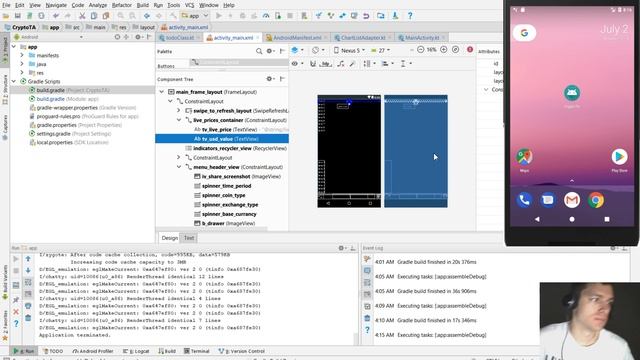640x360 pixels.
Task: Switch to the AndroidManifest.xml tab
Action: tap(296, 38)
